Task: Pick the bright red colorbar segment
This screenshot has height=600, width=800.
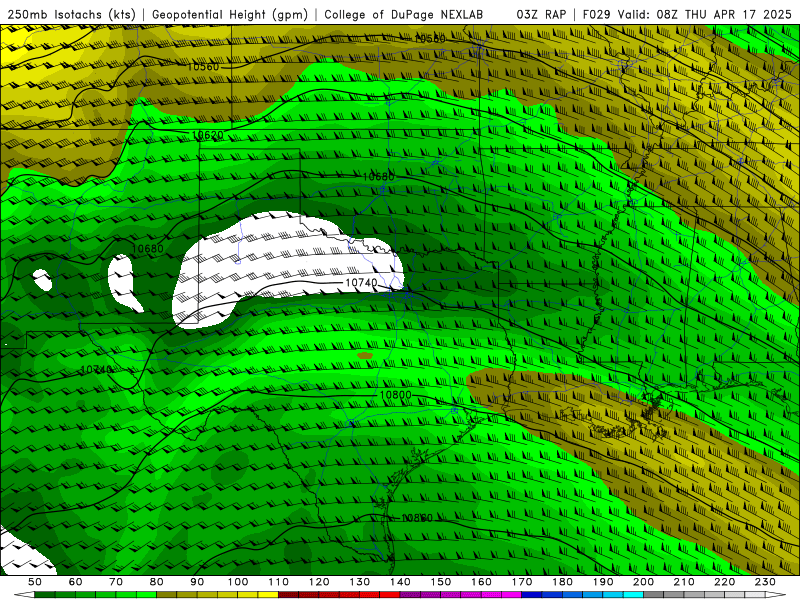Action: (389, 594)
